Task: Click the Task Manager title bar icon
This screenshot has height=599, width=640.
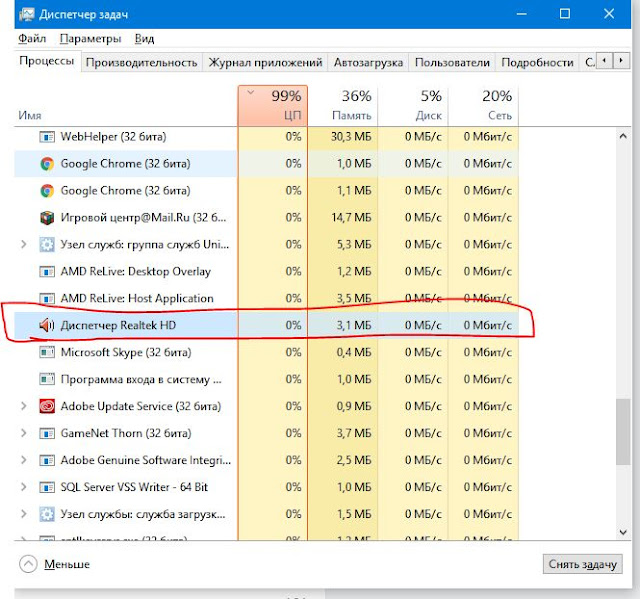Action: point(27,14)
